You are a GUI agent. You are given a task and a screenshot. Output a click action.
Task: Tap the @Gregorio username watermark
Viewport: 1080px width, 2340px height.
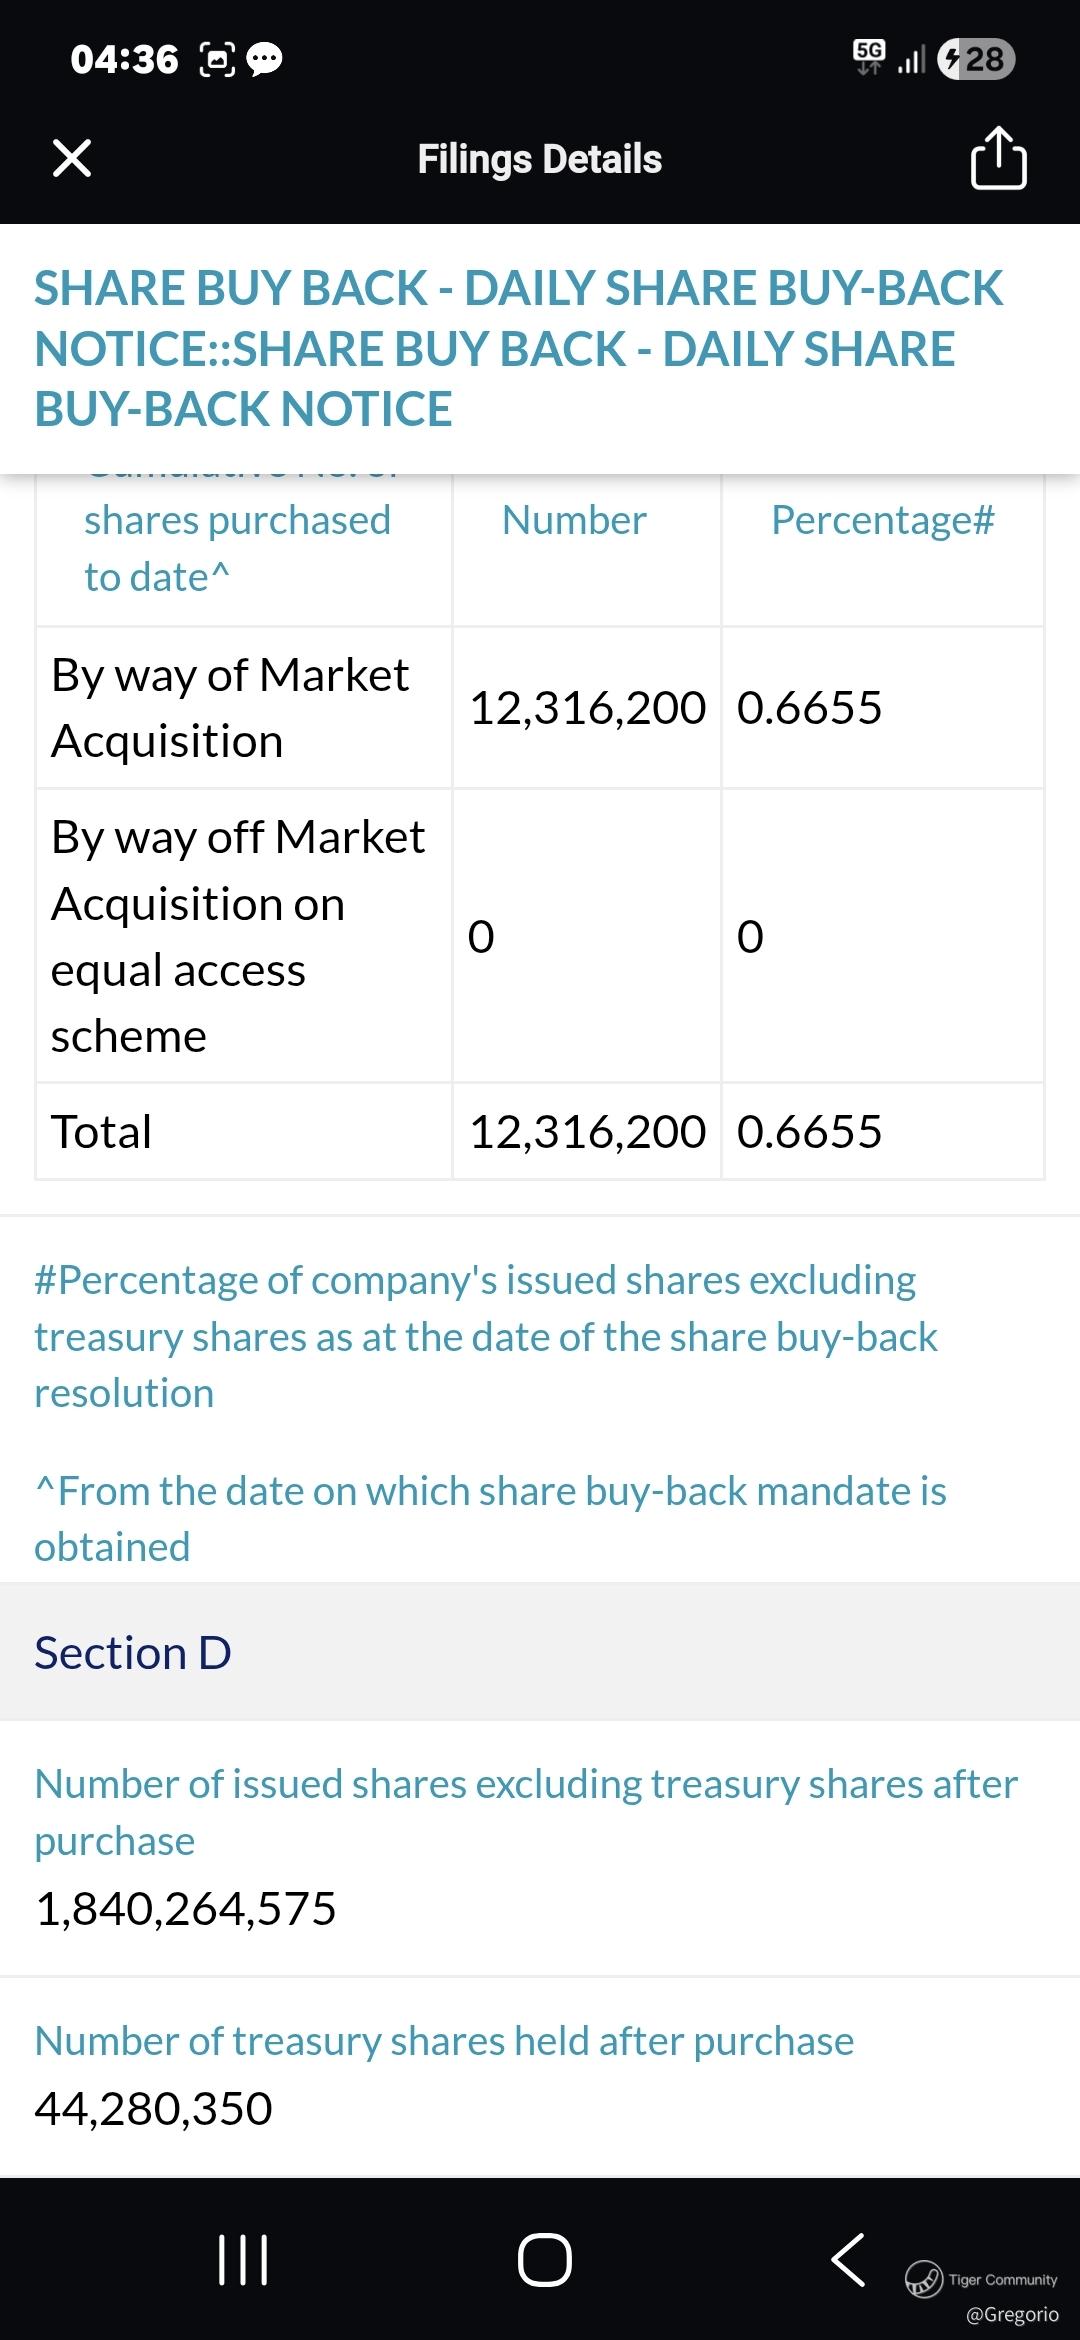pyautogui.click(x=1012, y=2314)
